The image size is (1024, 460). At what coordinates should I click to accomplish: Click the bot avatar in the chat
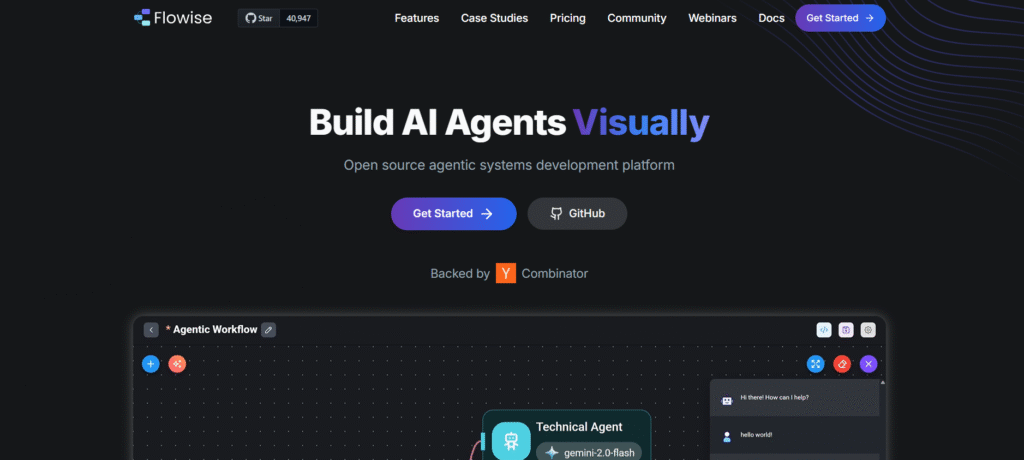[727, 401]
